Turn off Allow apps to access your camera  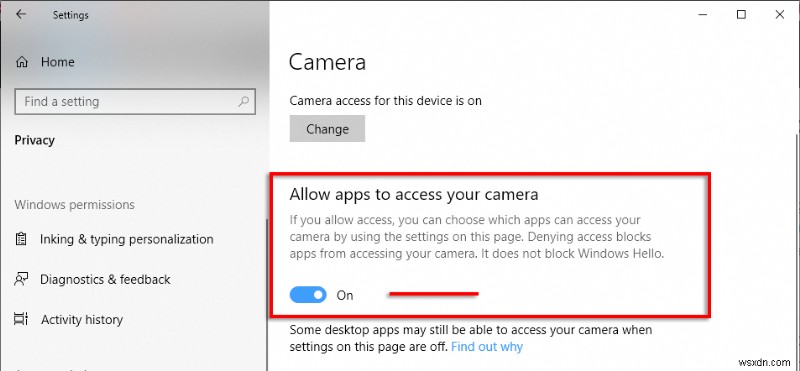[x=308, y=295]
